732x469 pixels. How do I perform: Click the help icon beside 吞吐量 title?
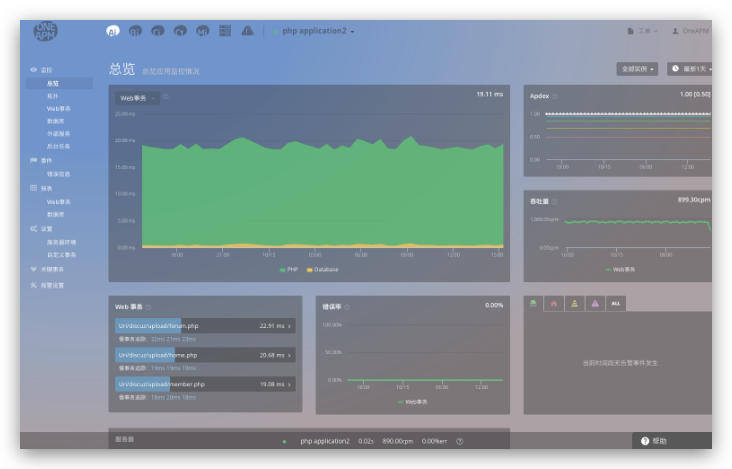[x=555, y=202]
